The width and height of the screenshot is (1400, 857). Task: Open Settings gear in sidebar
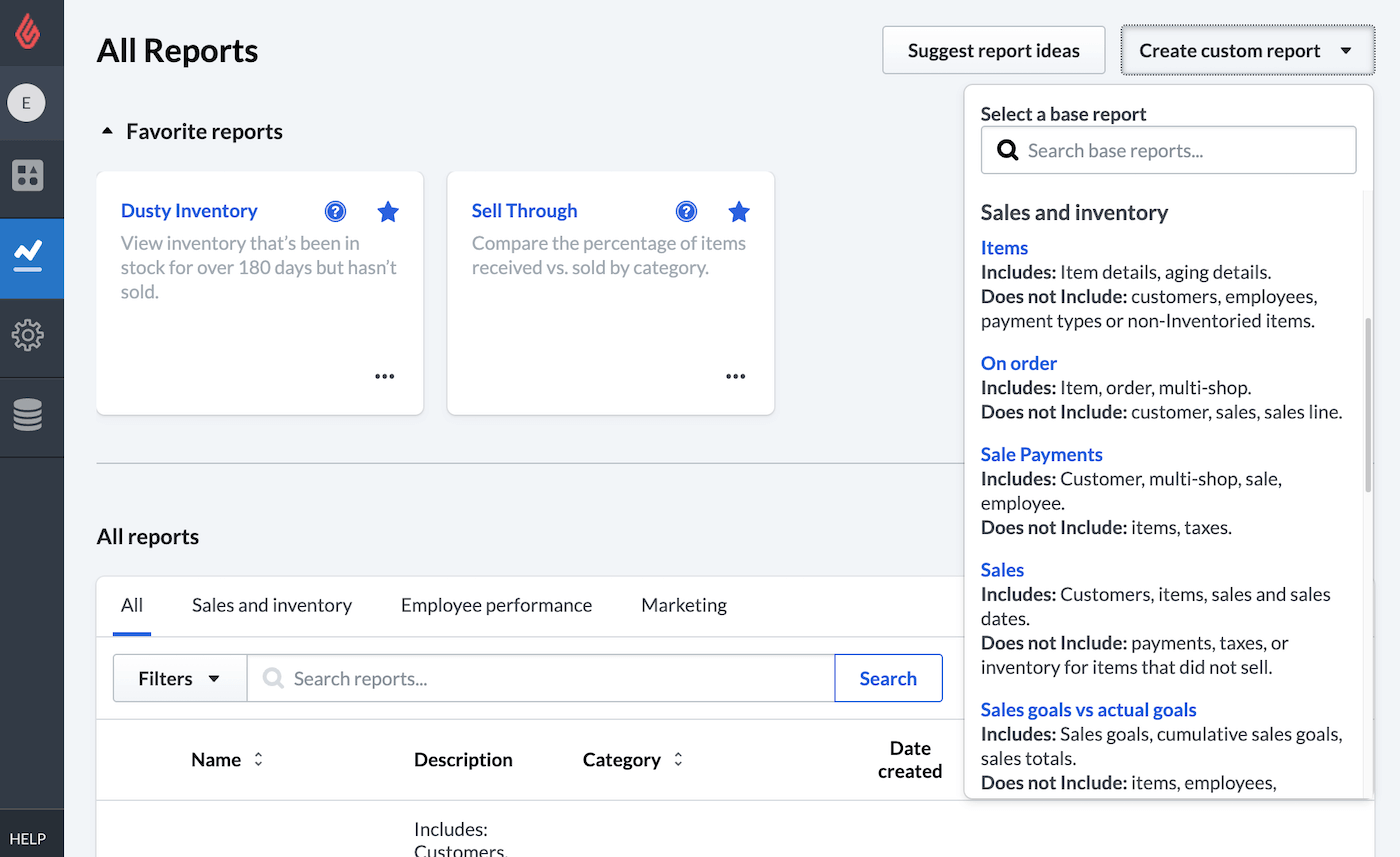click(27, 334)
